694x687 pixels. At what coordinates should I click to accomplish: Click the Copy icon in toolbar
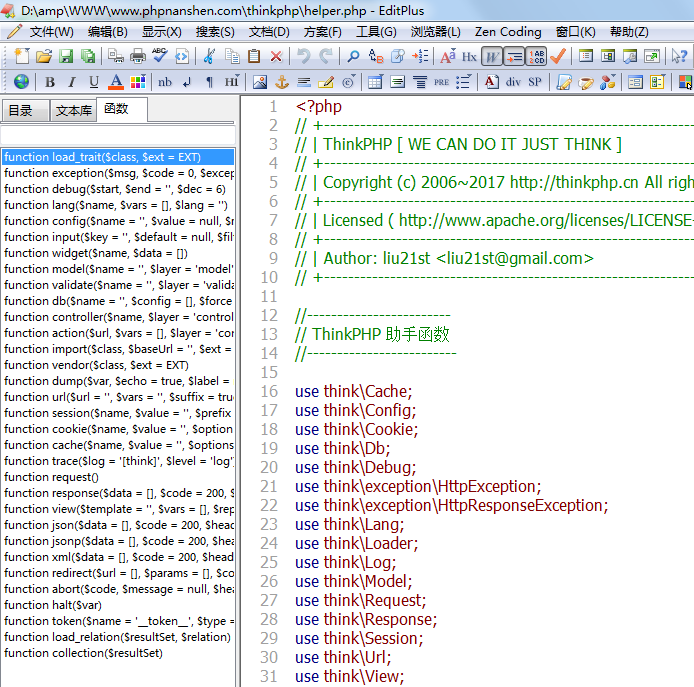[x=232, y=56]
